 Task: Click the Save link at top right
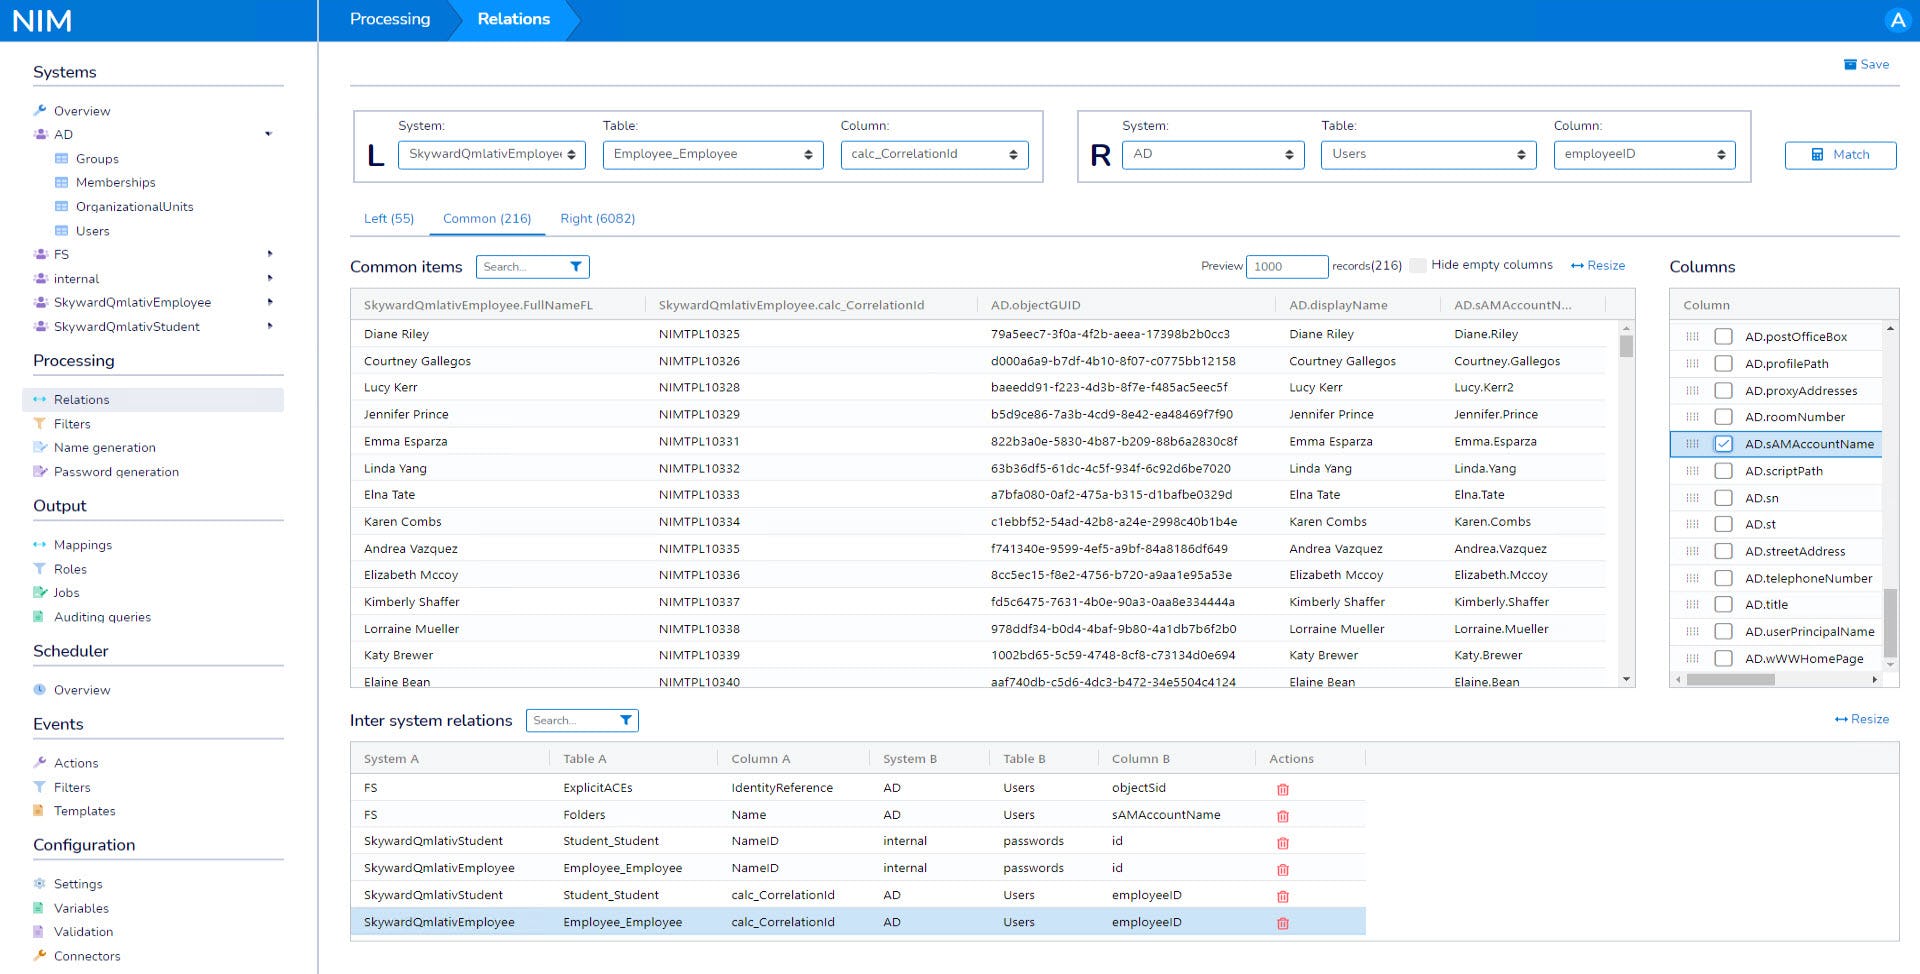(x=1866, y=64)
